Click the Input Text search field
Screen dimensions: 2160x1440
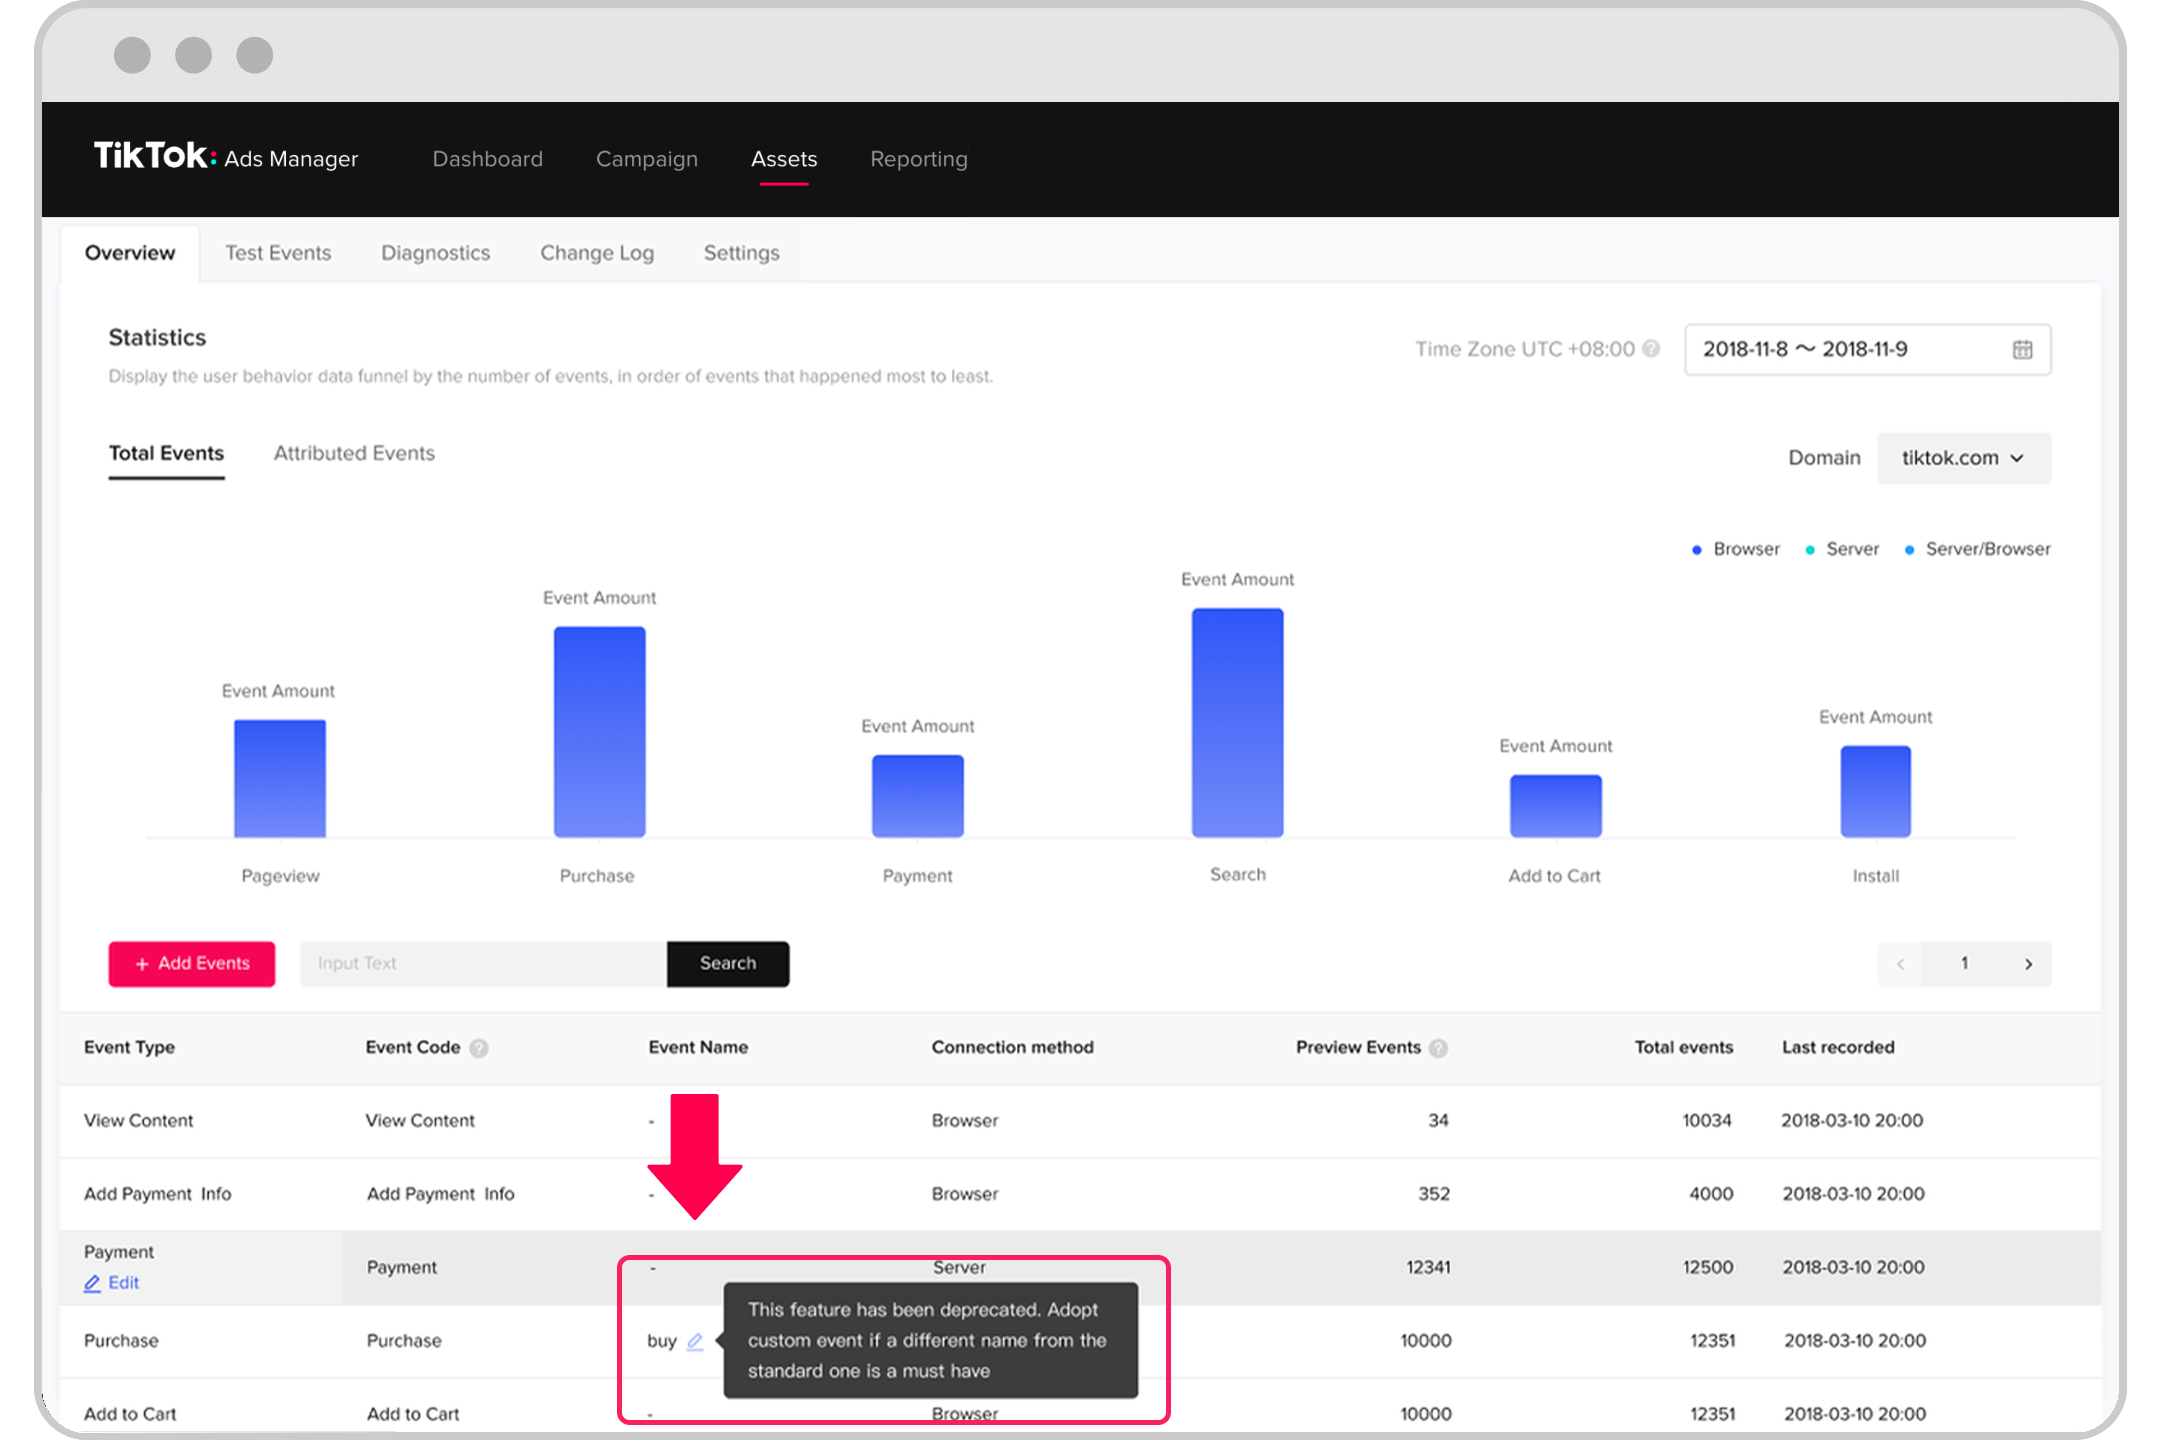[482, 963]
